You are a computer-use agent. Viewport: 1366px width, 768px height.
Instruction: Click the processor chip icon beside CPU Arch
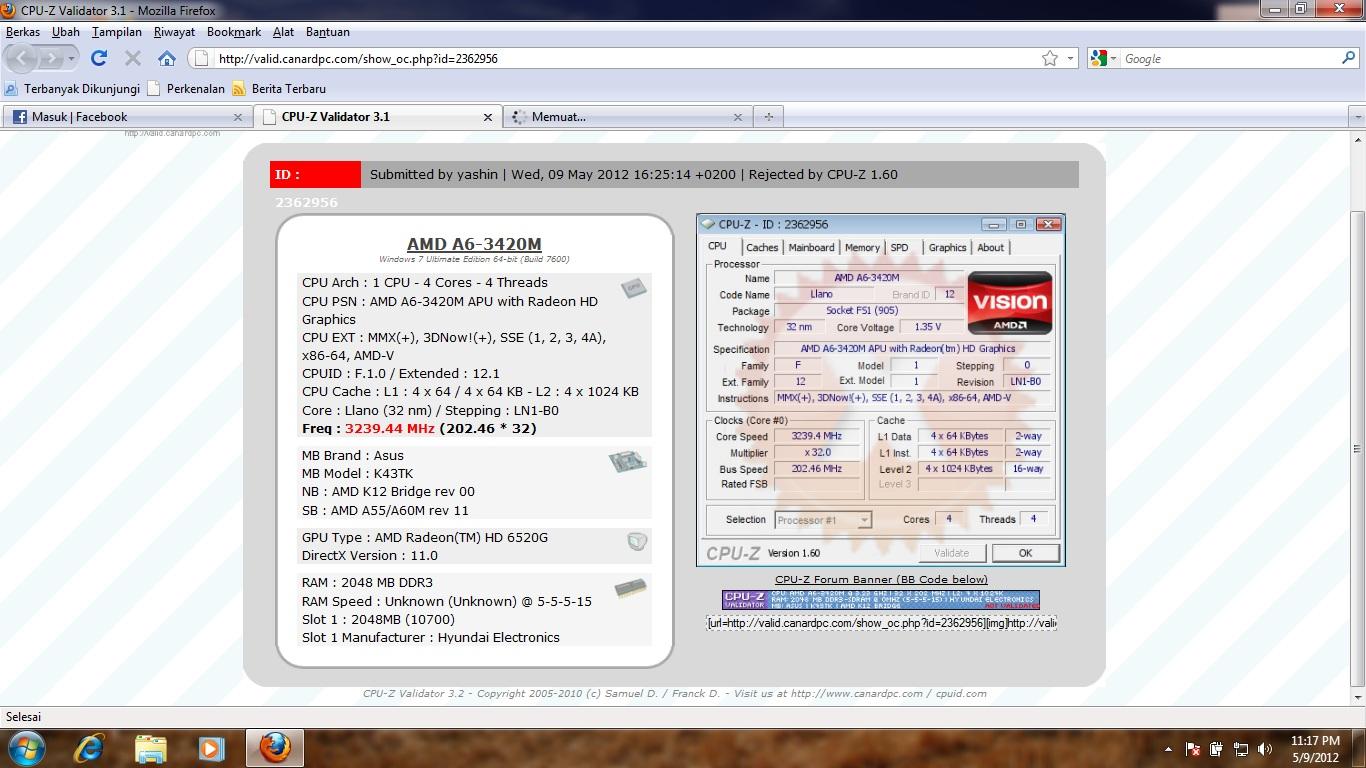(630, 288)
